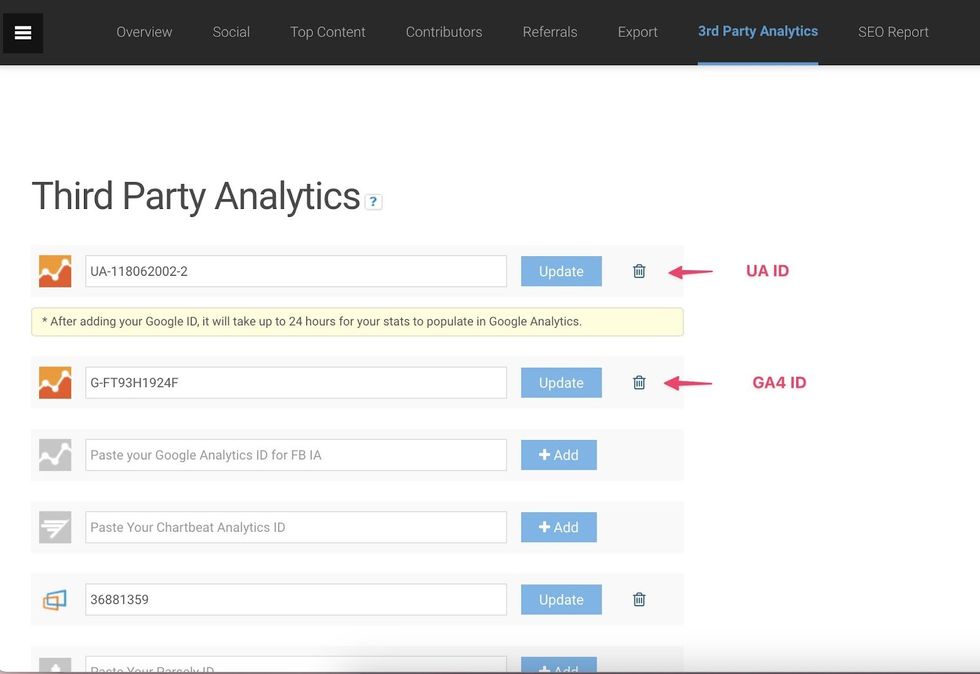Add the Google Analytics ID for FB IA
Image resolution: width=980 pixels, height=674 pixels.
point(558,455)
